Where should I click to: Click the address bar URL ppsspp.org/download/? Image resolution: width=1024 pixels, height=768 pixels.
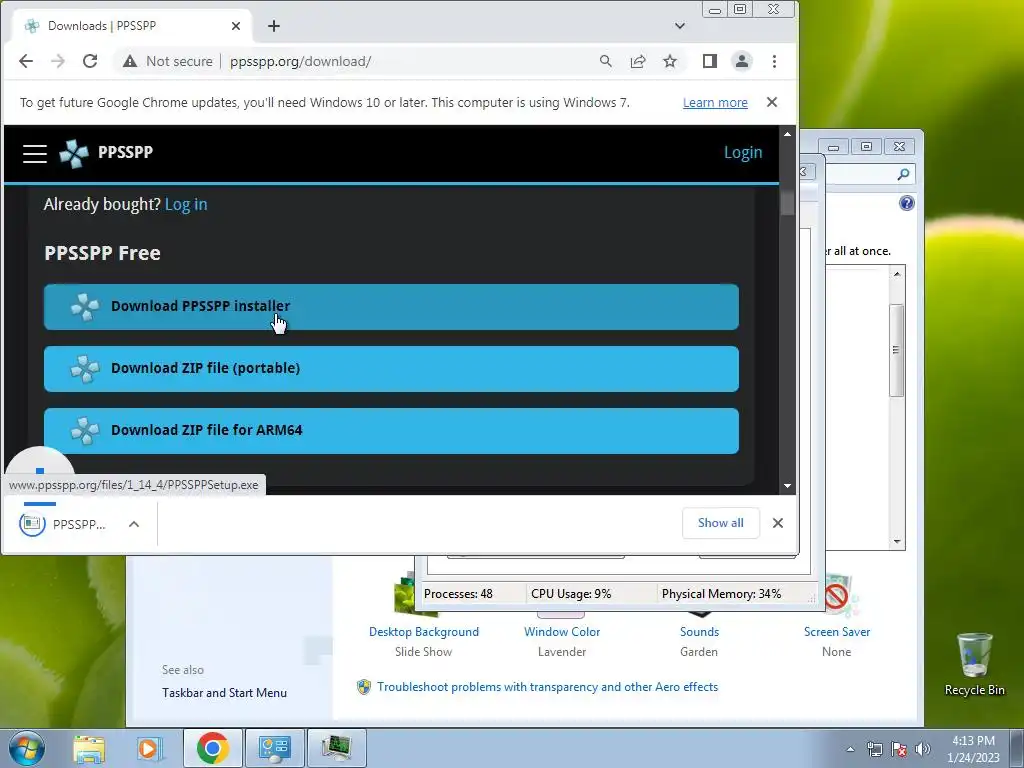pos(300,61)
